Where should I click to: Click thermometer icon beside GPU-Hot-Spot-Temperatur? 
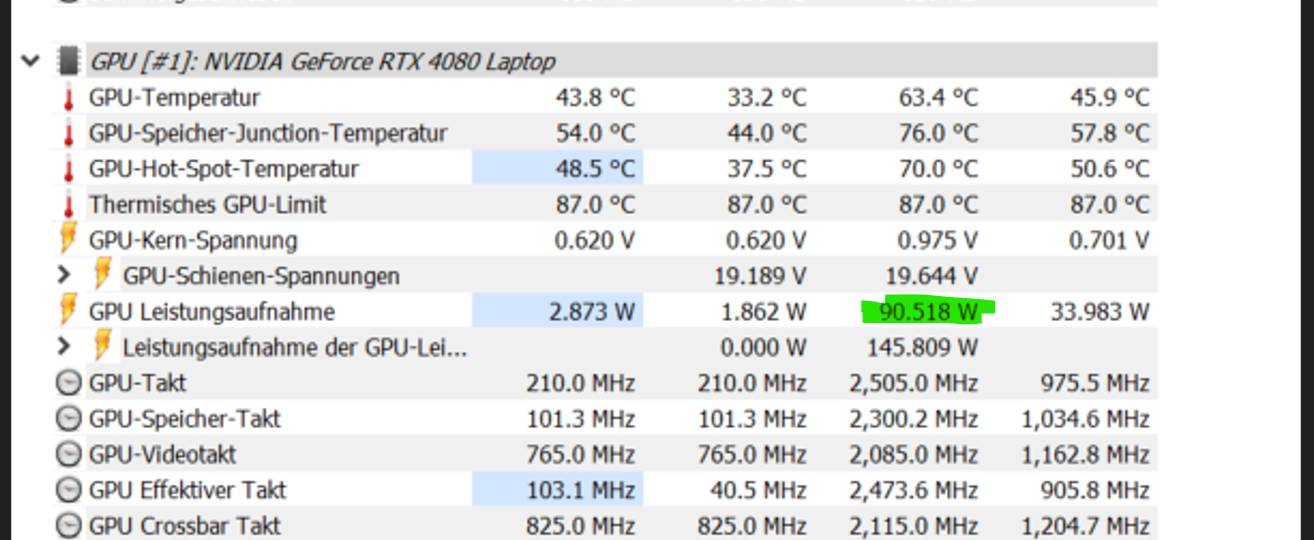click(68, 169)
